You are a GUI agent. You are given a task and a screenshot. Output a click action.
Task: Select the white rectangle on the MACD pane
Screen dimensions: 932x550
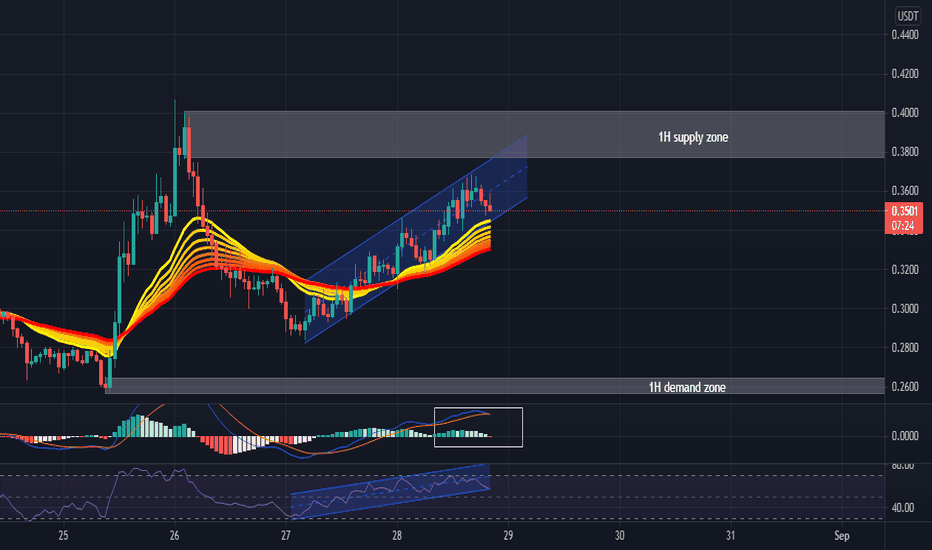pyautogui.click(x=478, y=427)
